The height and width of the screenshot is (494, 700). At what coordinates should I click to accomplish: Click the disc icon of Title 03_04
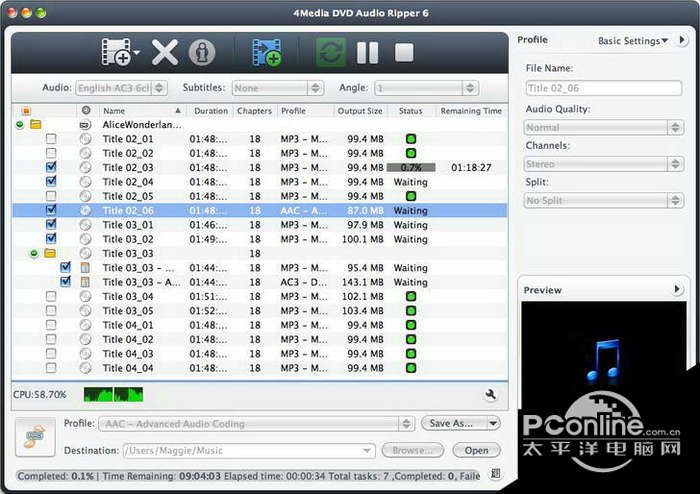[85, 296]
